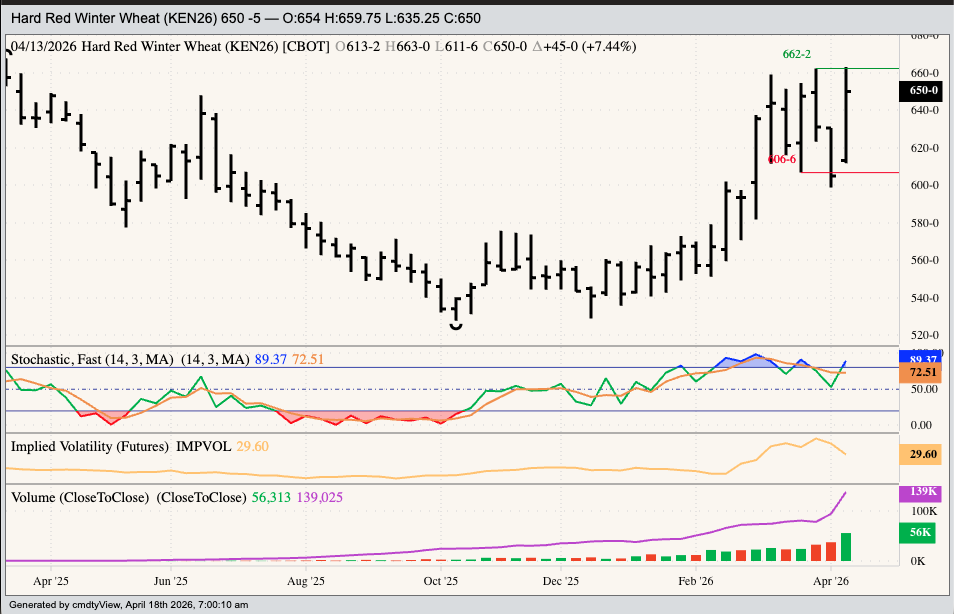Click the 100K volume axis label
The height and width of the screenshot is (614, 954).
coord(924,511)
